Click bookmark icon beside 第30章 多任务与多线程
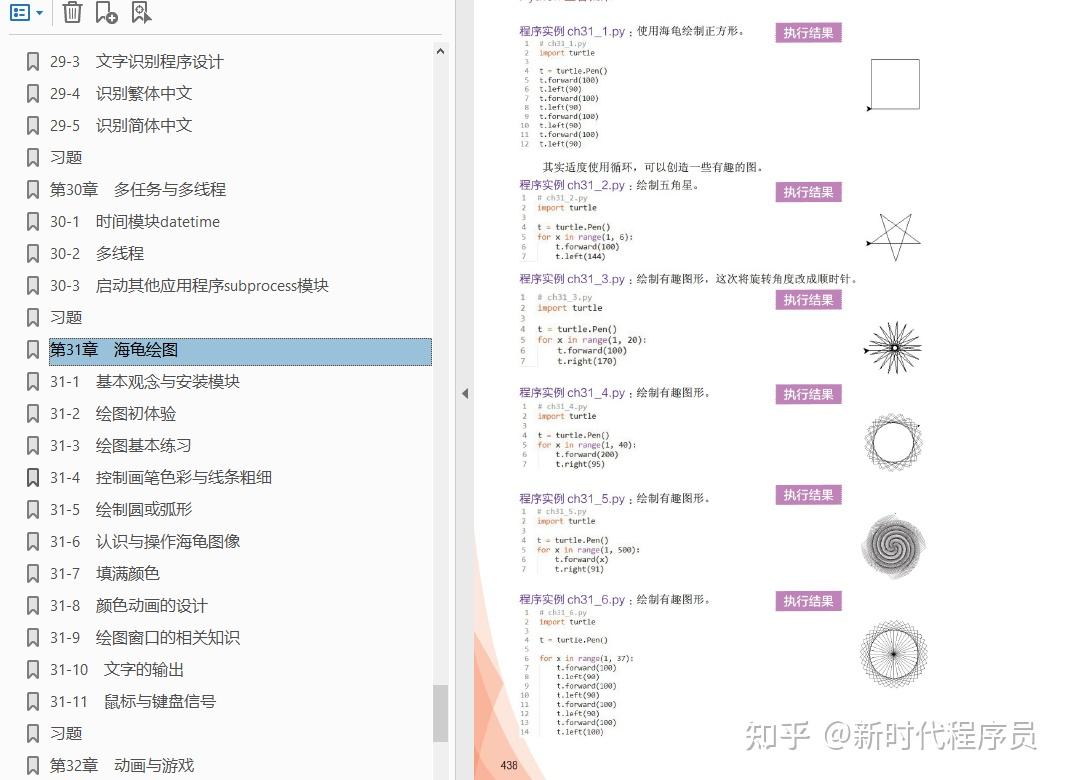The width and height of the screenshot is (1065, 780). pyautogui.click(x=33, y=190)
